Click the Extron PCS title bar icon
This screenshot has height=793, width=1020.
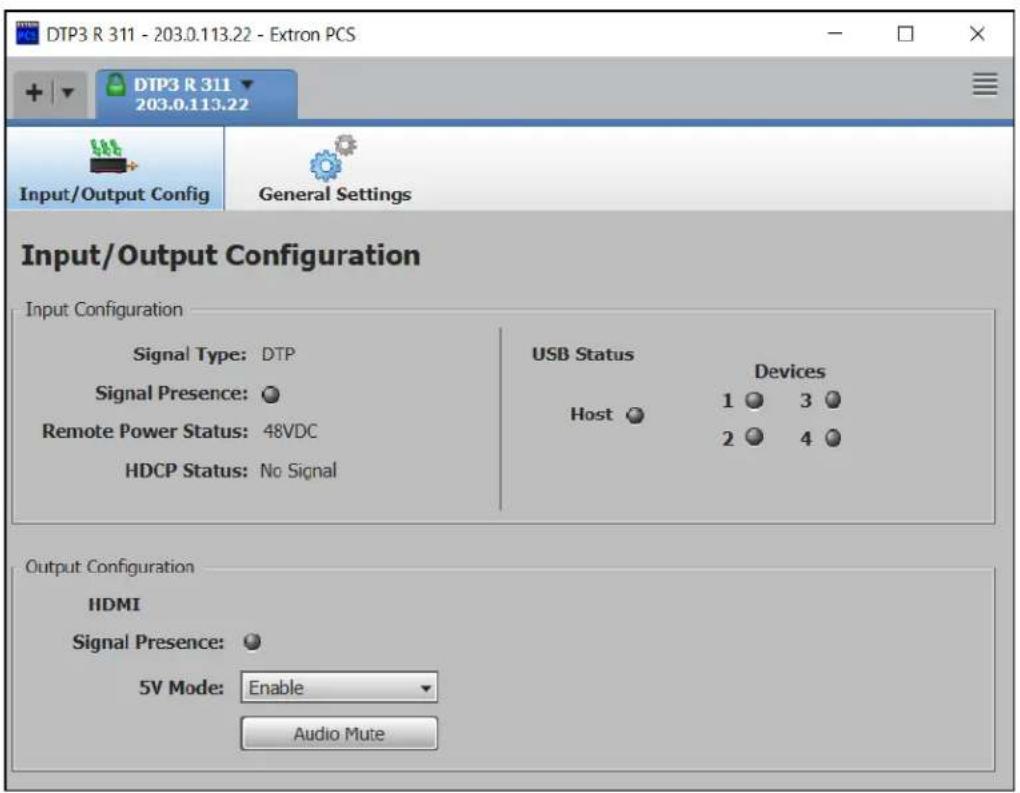[27, 33]
